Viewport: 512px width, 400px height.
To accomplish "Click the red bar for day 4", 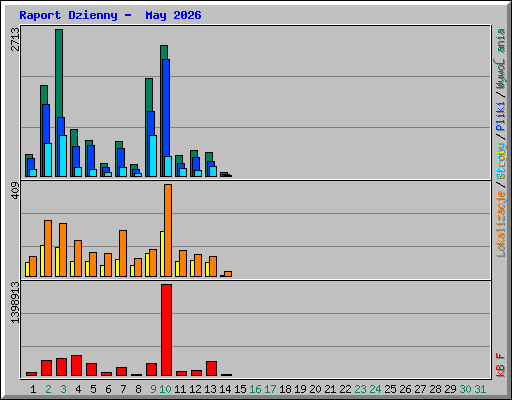I will [x=76, y=366].
